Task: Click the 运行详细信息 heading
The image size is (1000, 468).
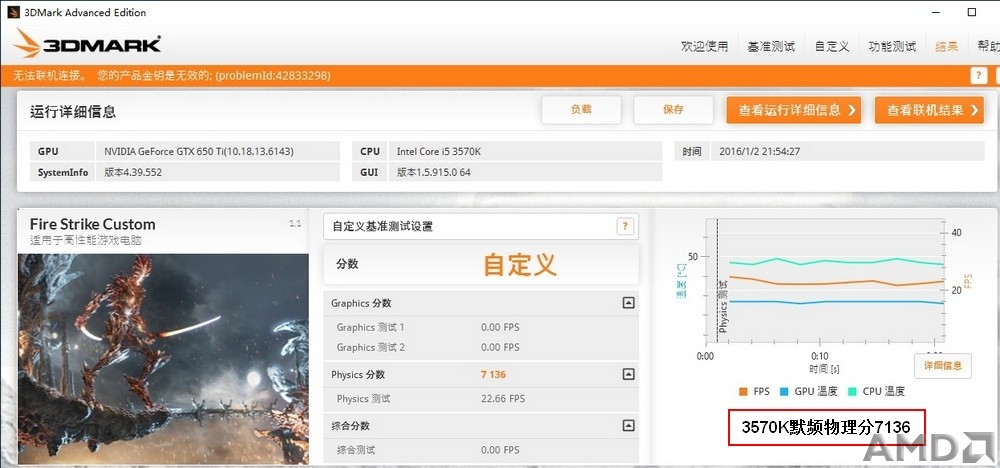Action: 73,112
